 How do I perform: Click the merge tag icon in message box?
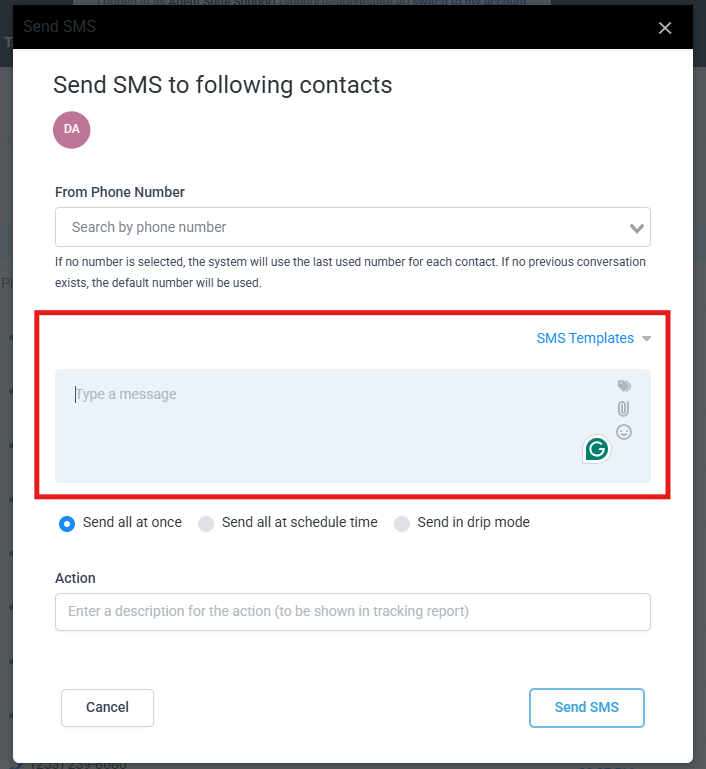tap(624, 386)
